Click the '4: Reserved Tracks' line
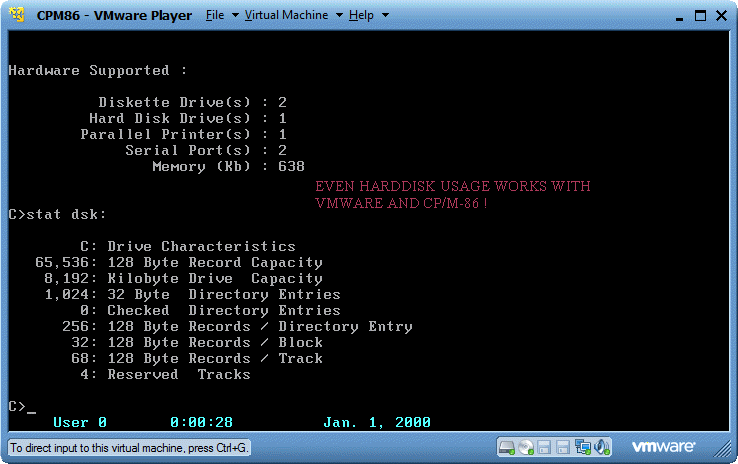The image size is (738, 464). (x=165, y=375)
